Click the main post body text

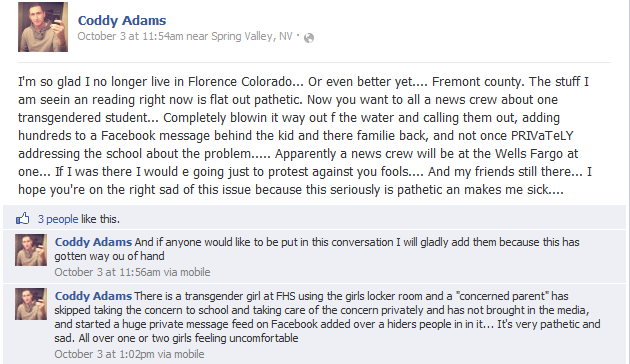click(305, 135)
